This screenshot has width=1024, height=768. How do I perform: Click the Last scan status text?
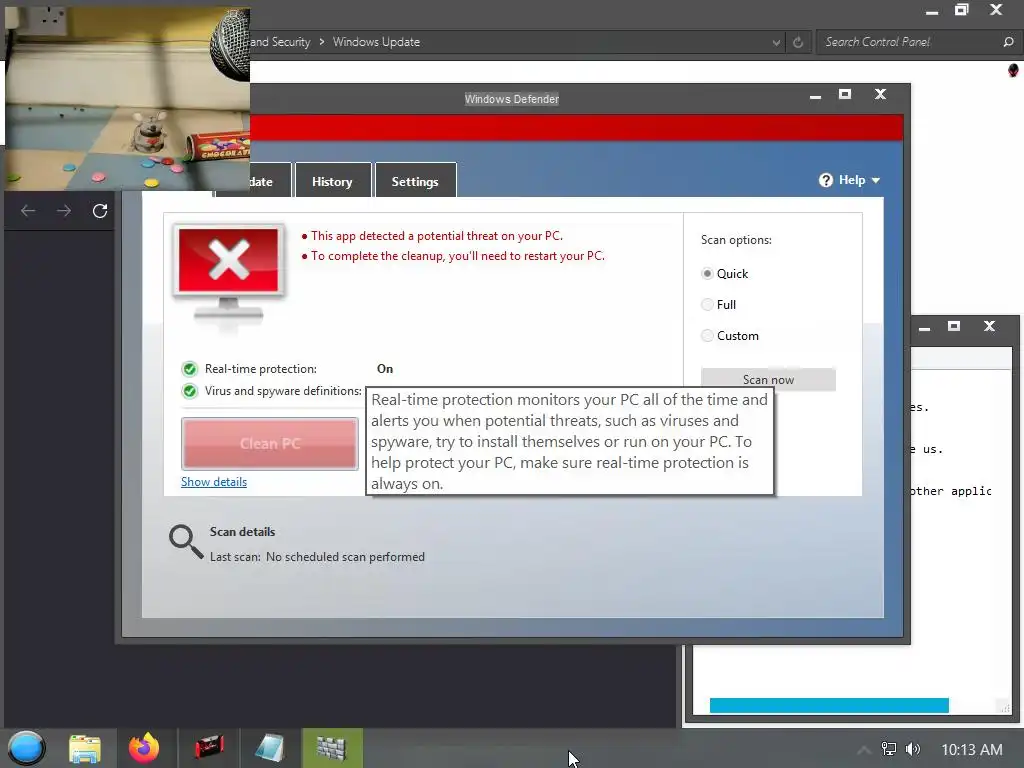tap(317, 557)
